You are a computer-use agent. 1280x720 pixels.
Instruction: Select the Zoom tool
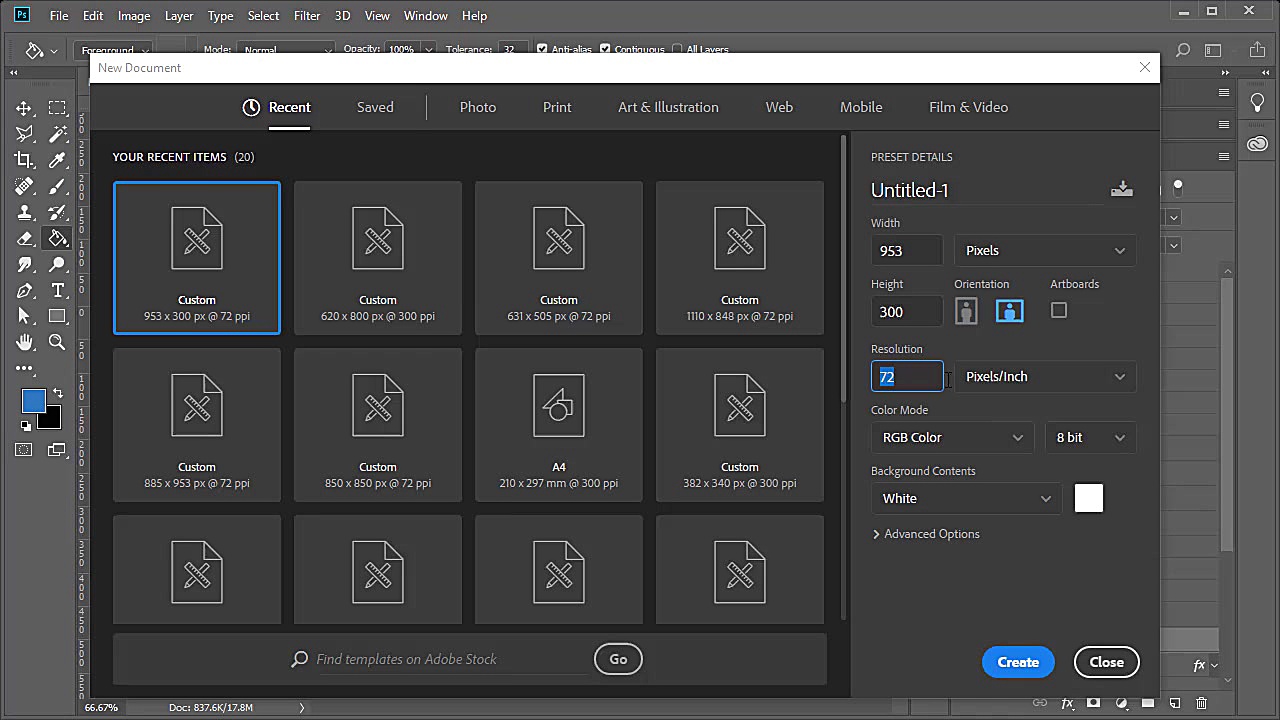(x=58, y=342)
